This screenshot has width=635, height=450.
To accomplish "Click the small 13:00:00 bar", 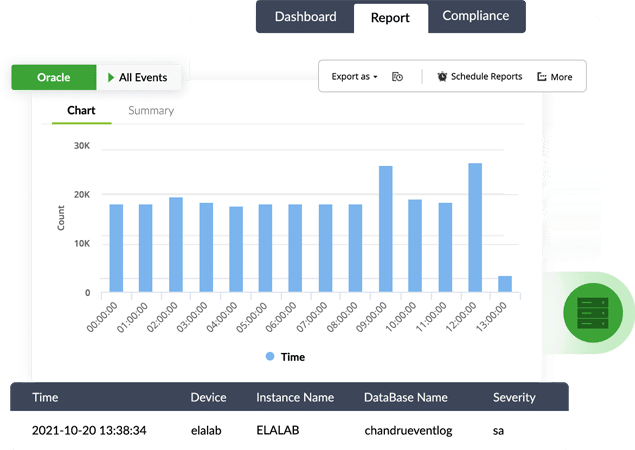I will (505, 284).
